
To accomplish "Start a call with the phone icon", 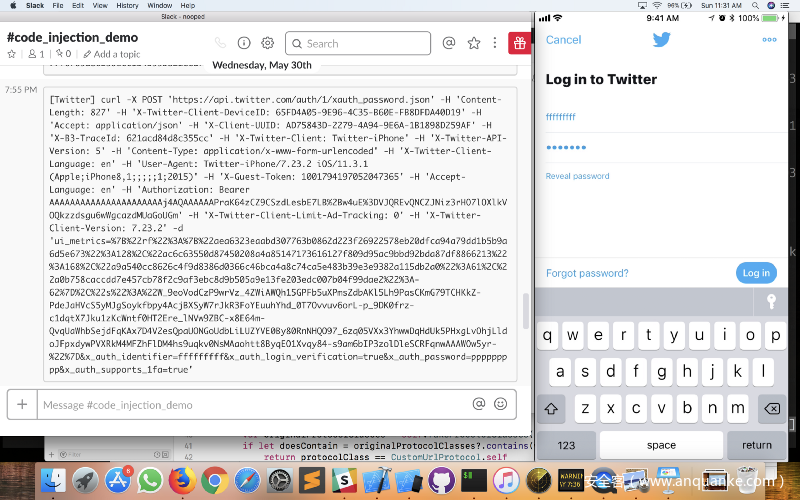I will (220, 43).
